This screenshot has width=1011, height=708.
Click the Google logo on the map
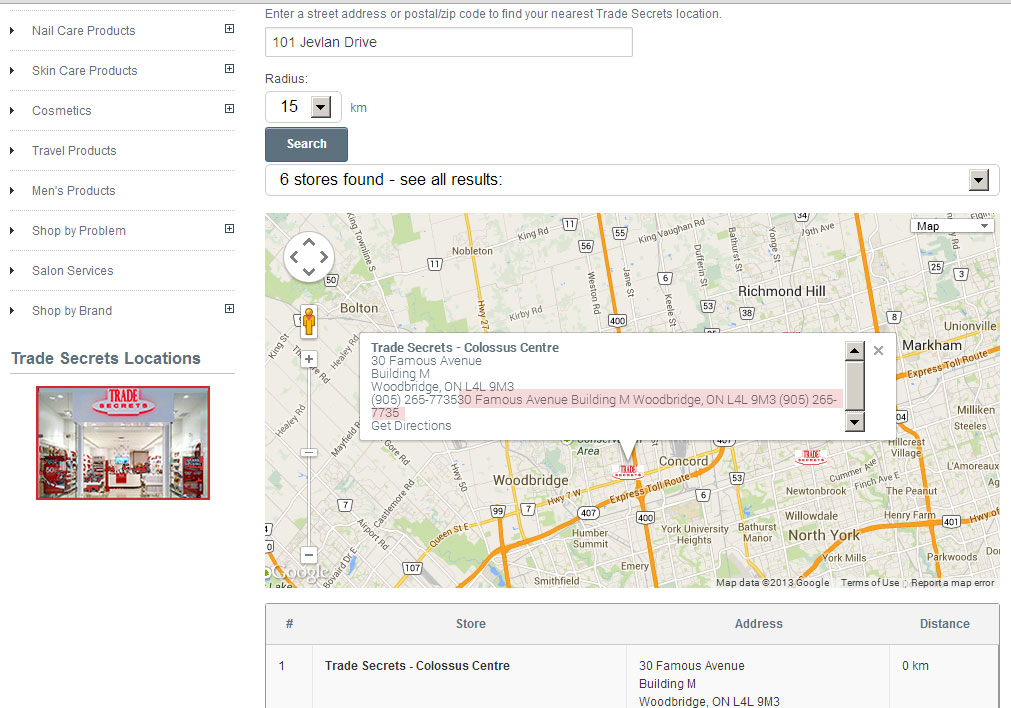[300, 572]
